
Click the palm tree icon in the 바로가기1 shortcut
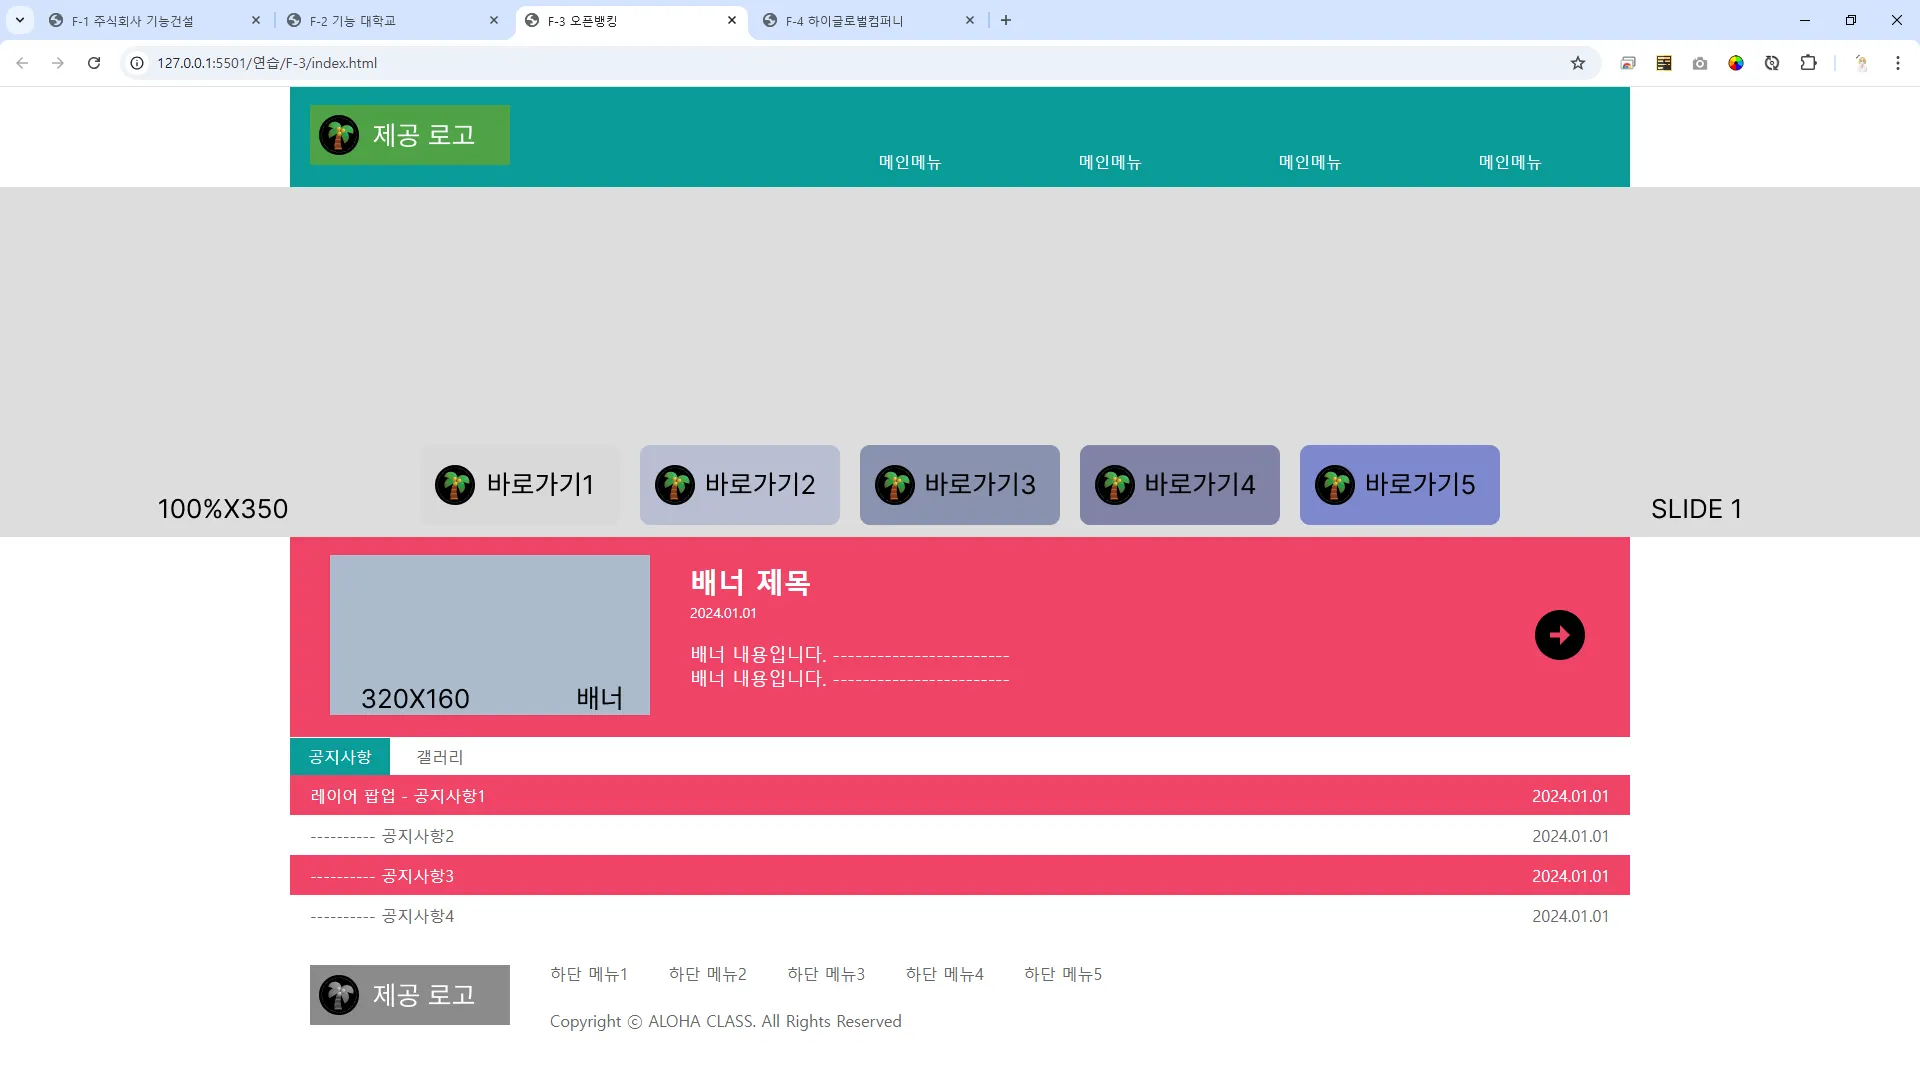[455, 485]
